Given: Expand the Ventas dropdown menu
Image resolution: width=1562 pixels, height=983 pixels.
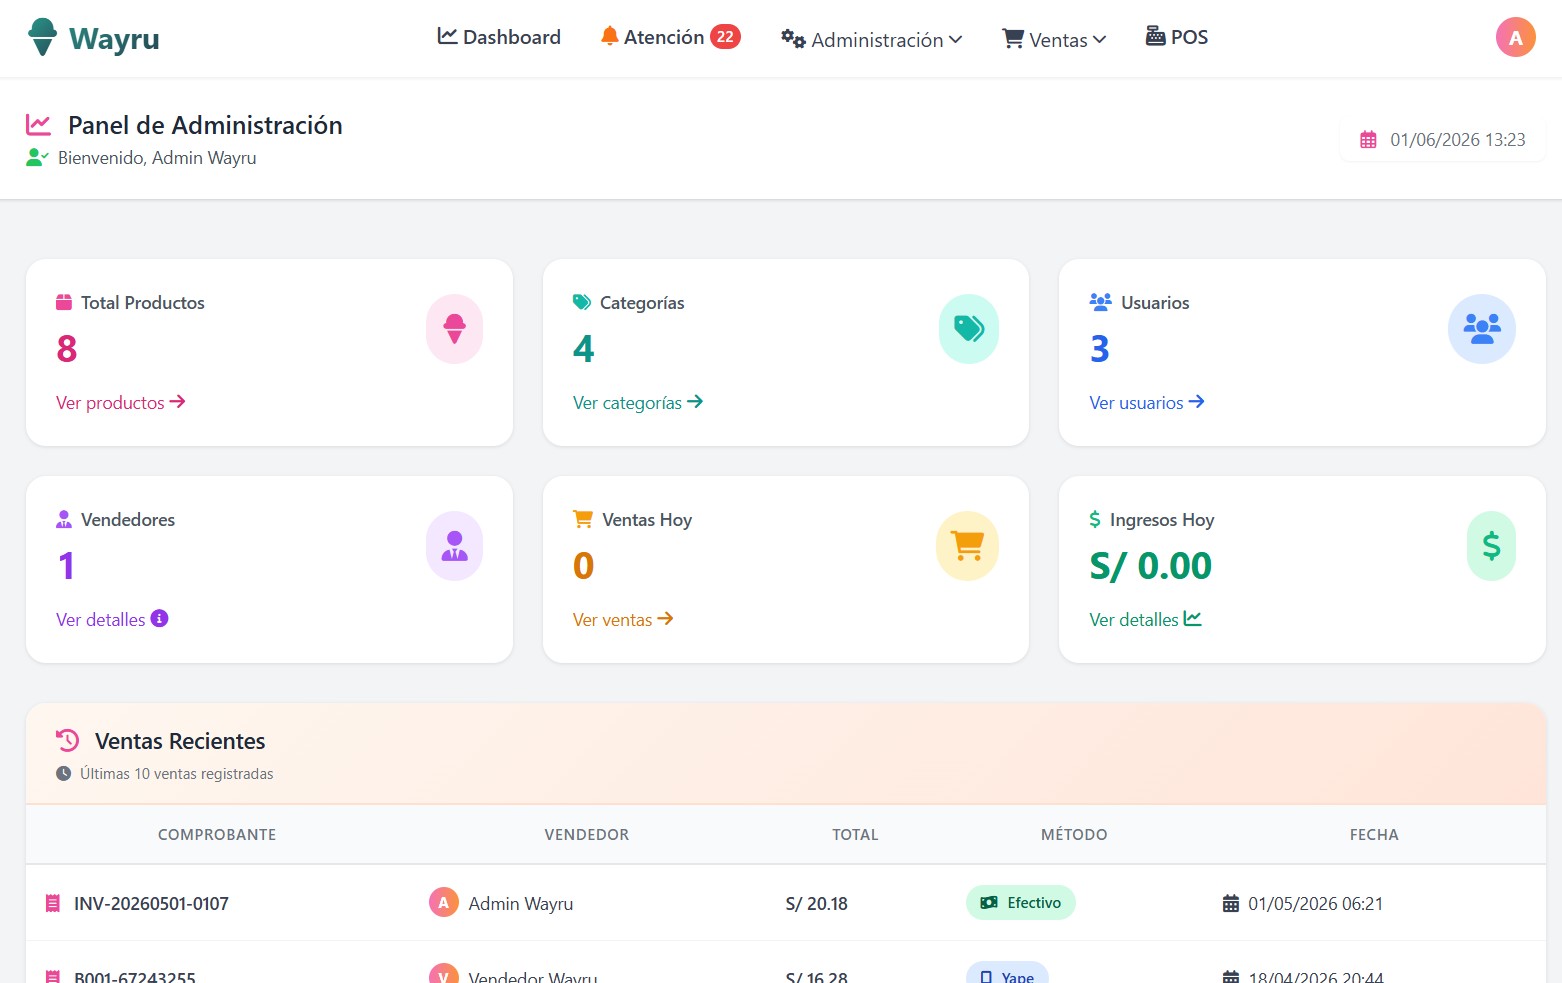Looking at the screenshot, I should tap(1054, 39).
